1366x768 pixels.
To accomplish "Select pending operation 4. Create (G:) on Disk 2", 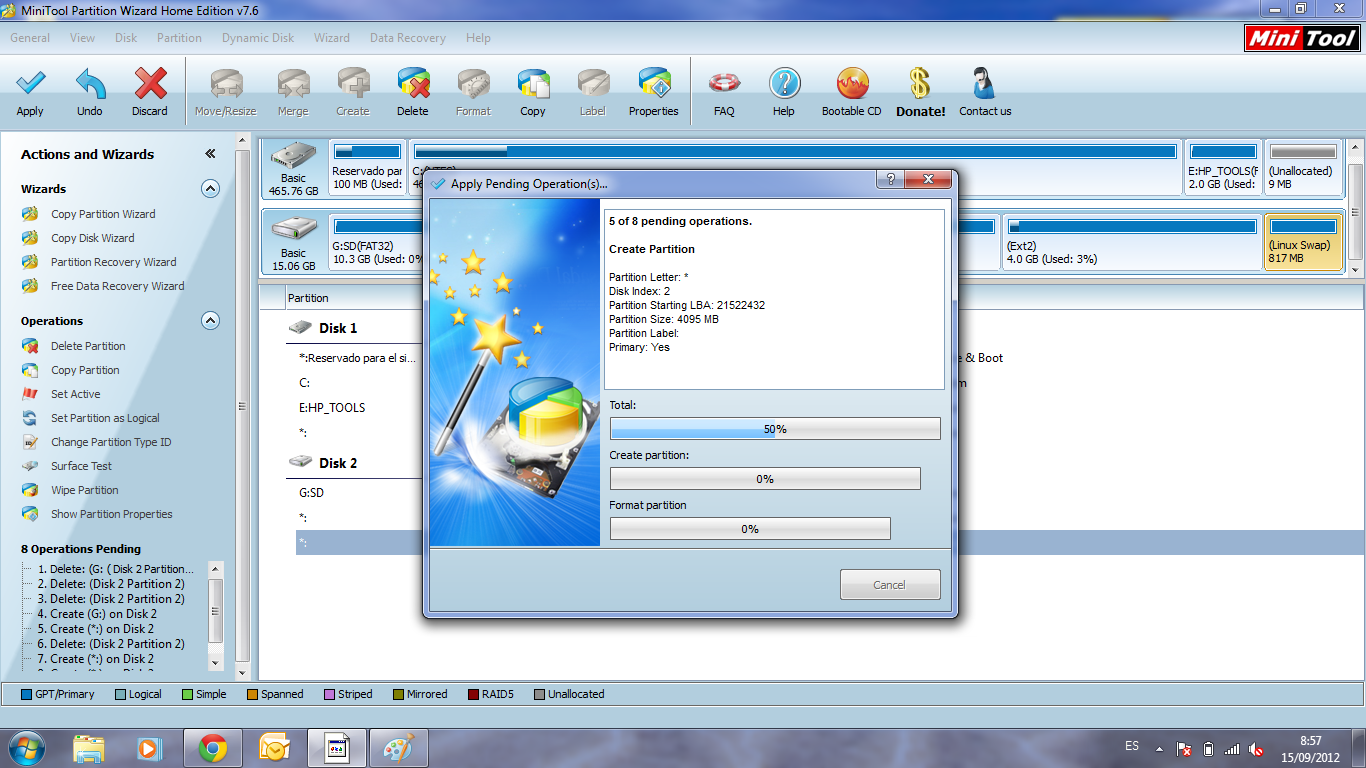I will (97, 614).
